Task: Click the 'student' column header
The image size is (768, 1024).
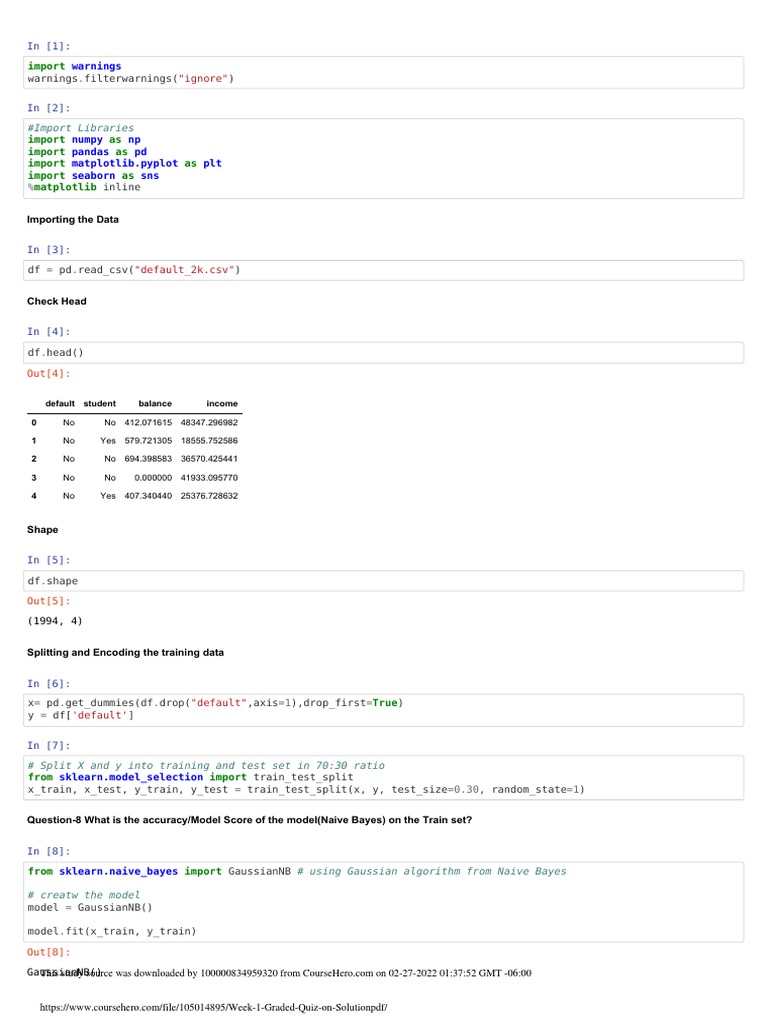Action: pyautogui.click(x=100, y=404)
